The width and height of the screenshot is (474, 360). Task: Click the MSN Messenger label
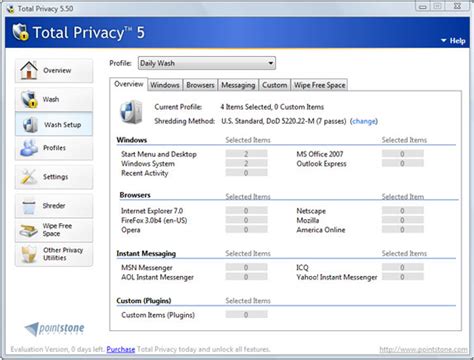click(x=147, y=268)
